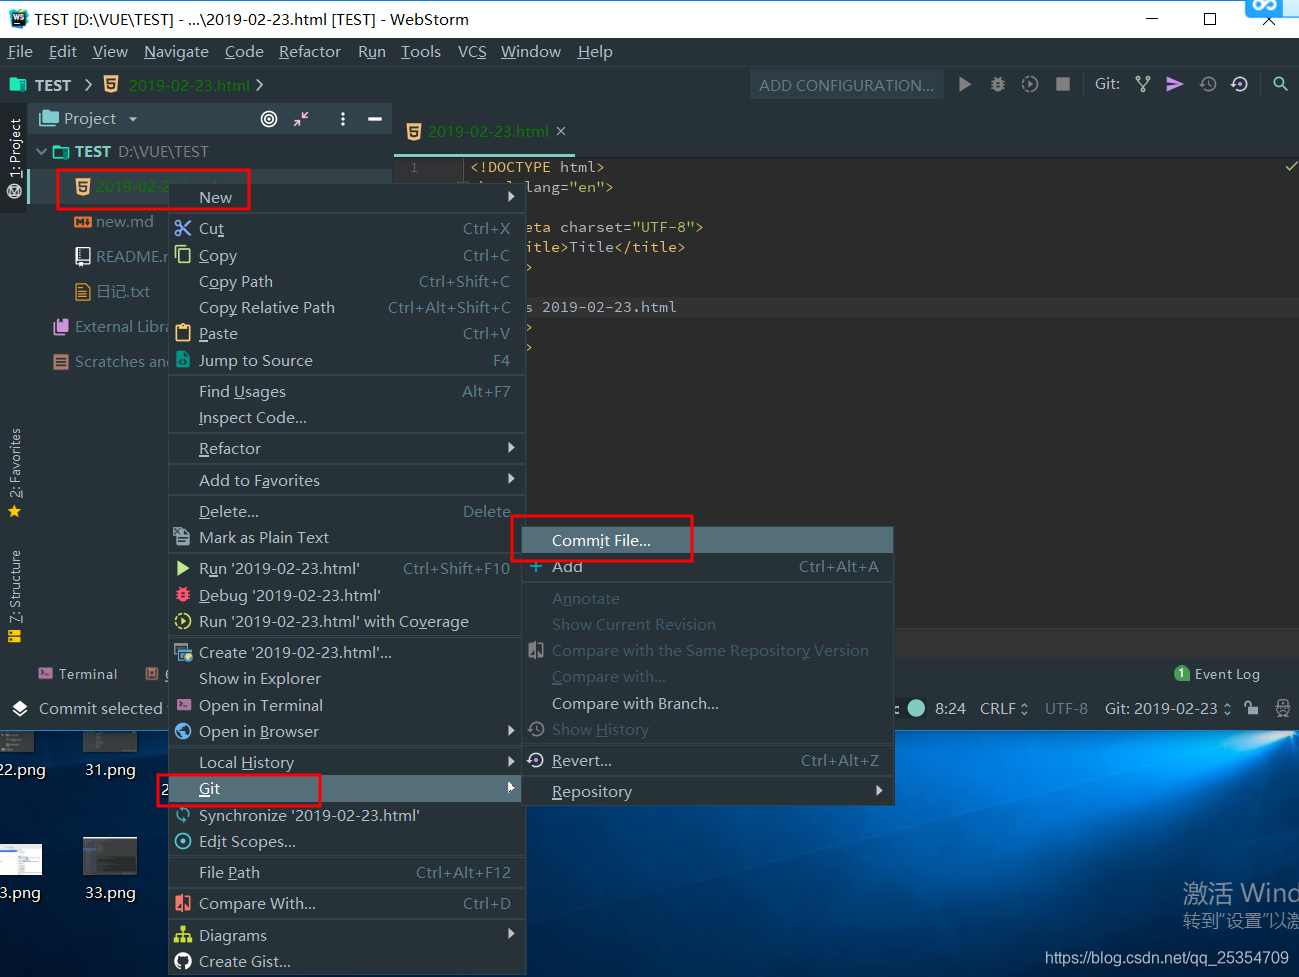Click the teal color circle in the status bar
The height and width of the screenshot is (977, 1299).
(x=915, y=708)
